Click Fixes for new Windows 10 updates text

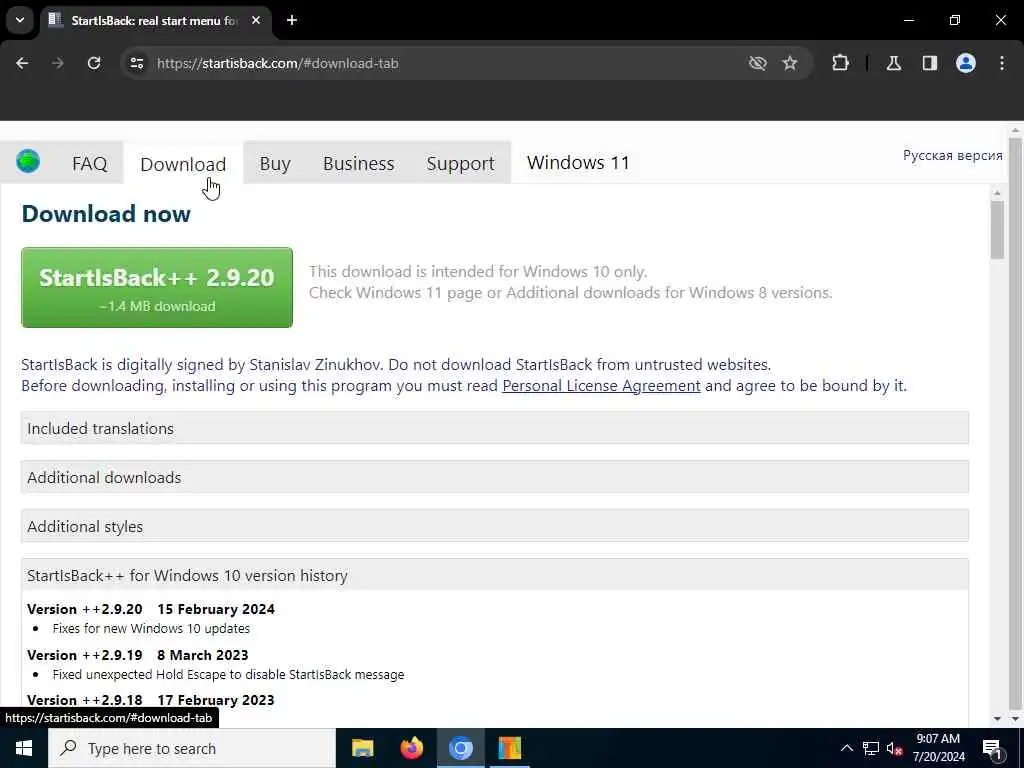[x=152, y=628]
